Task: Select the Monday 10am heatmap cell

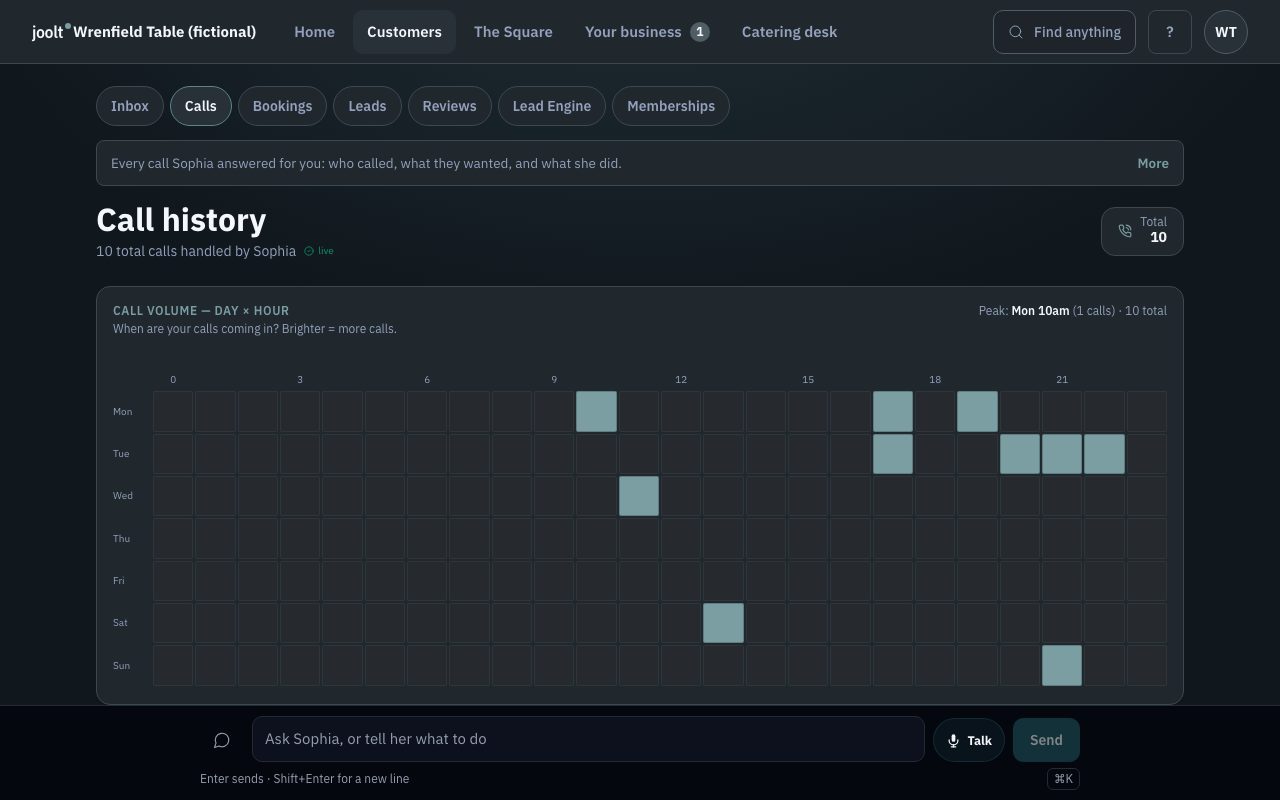Action: pyautogui.click(x=596, y=411)
